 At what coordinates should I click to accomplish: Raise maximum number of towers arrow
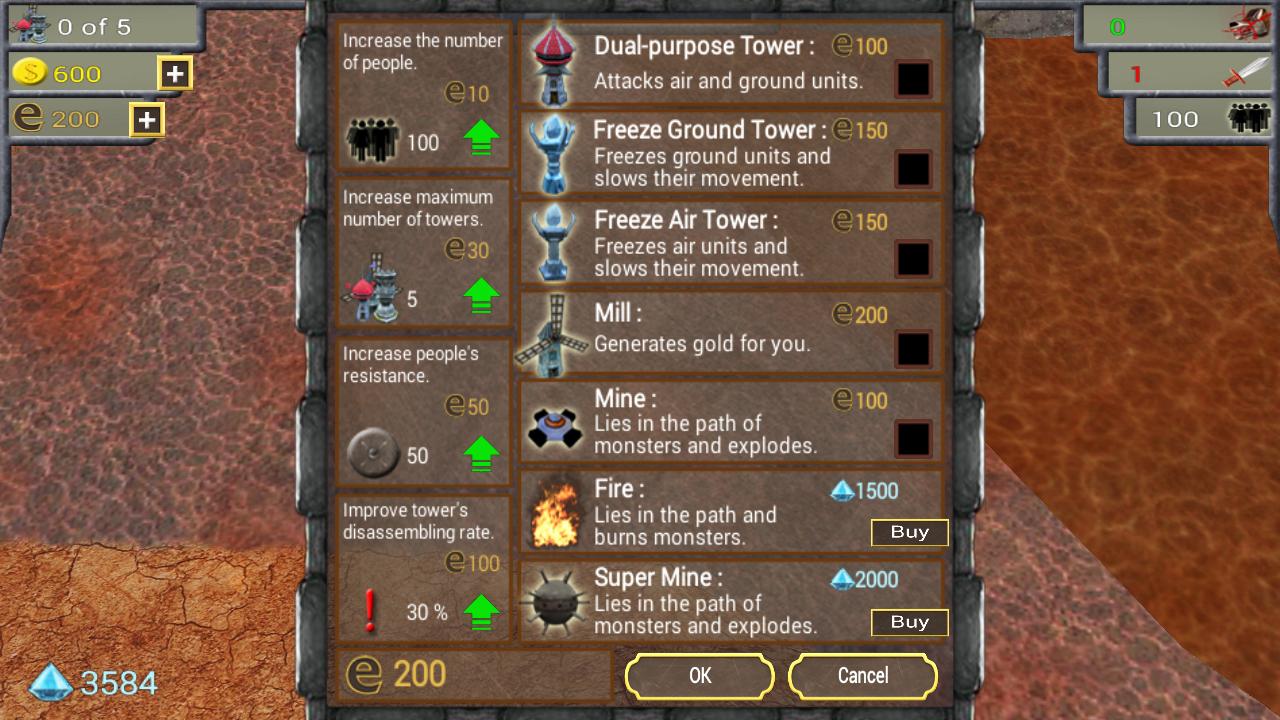click(482, 296)
